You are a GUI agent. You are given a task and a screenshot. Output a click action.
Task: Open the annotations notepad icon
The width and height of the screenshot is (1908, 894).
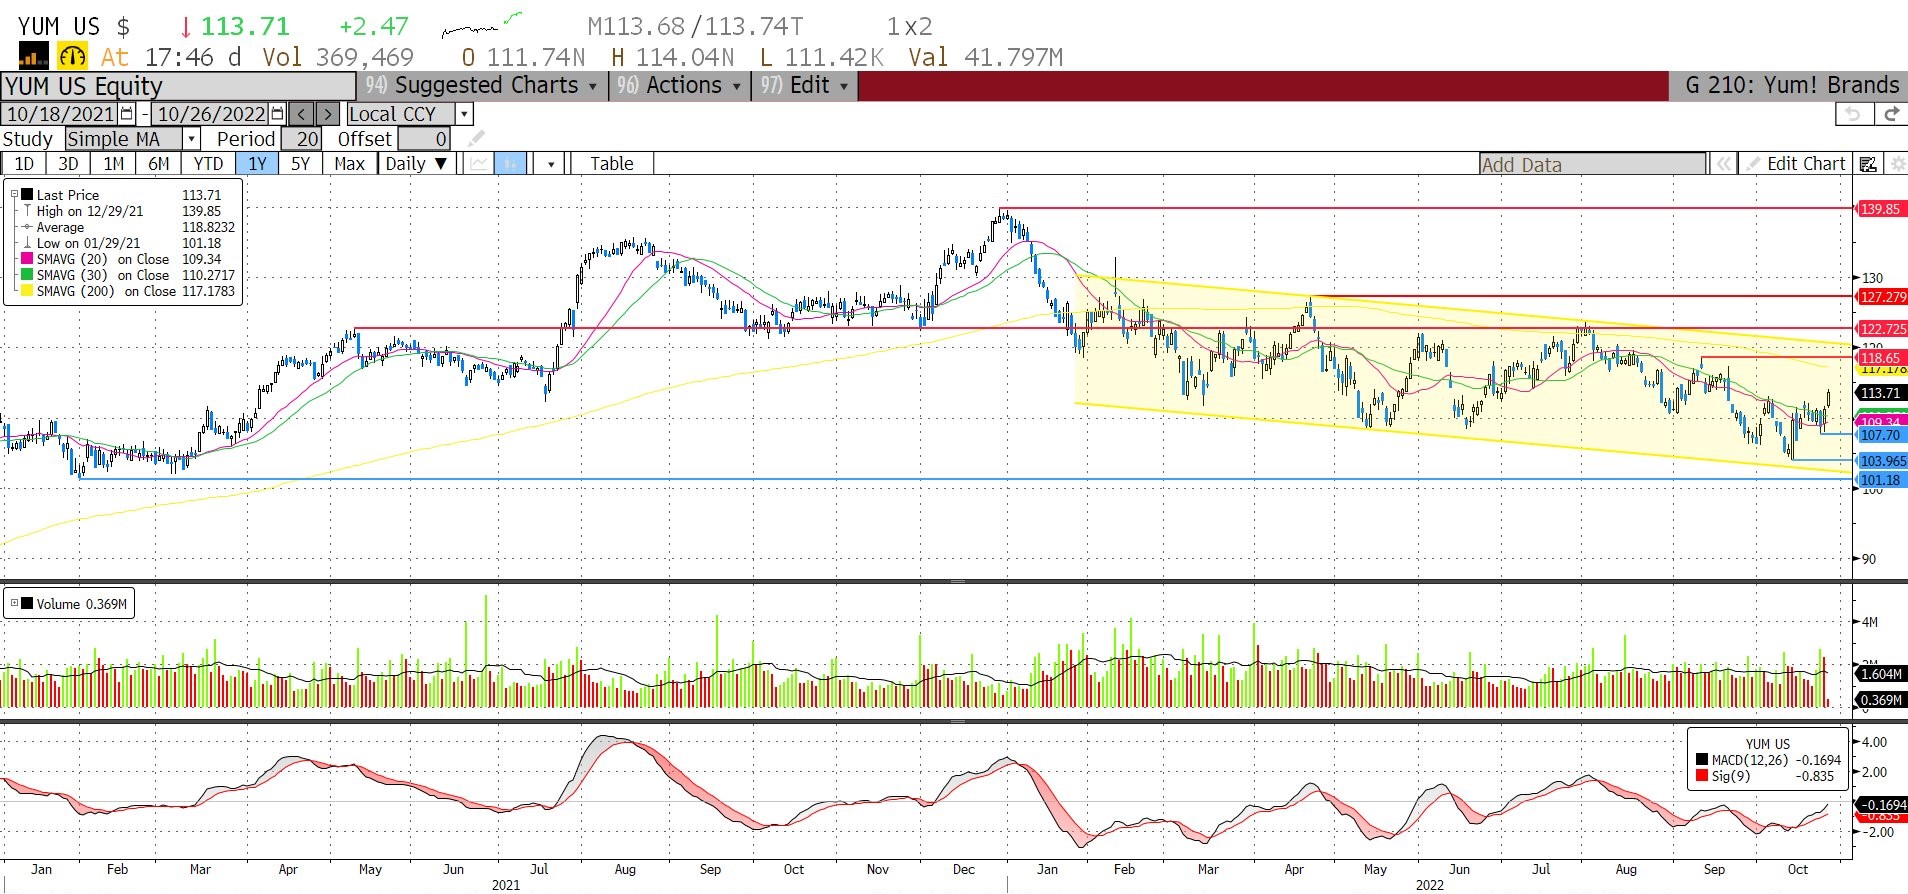[x=1867, y=164]
